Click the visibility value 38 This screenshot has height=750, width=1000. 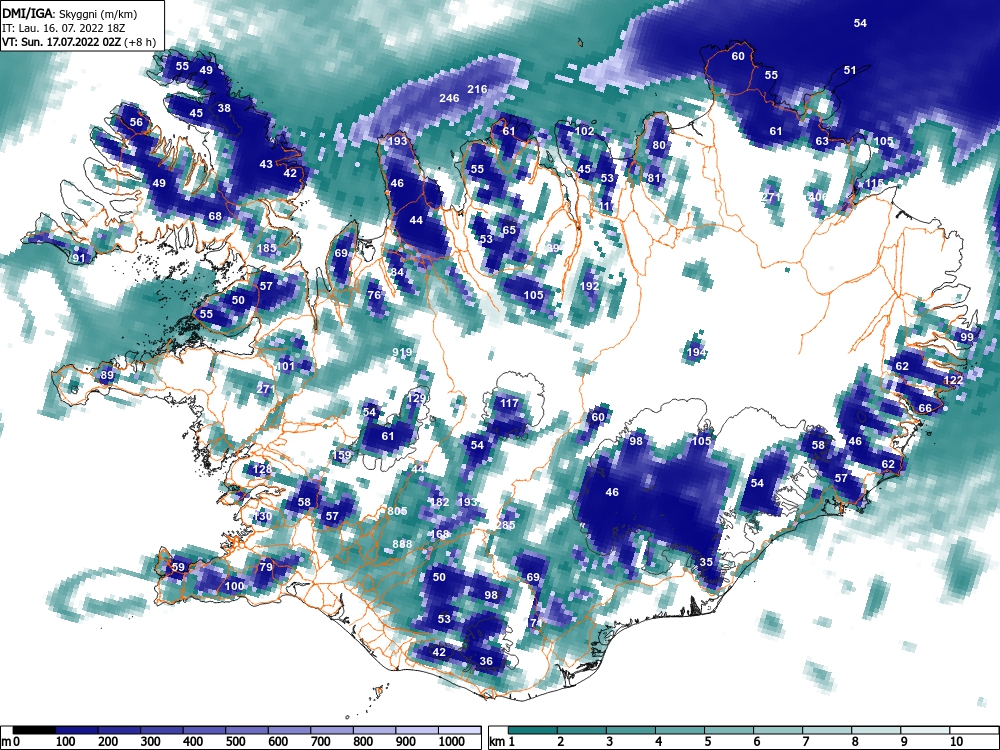click(224, 108)
